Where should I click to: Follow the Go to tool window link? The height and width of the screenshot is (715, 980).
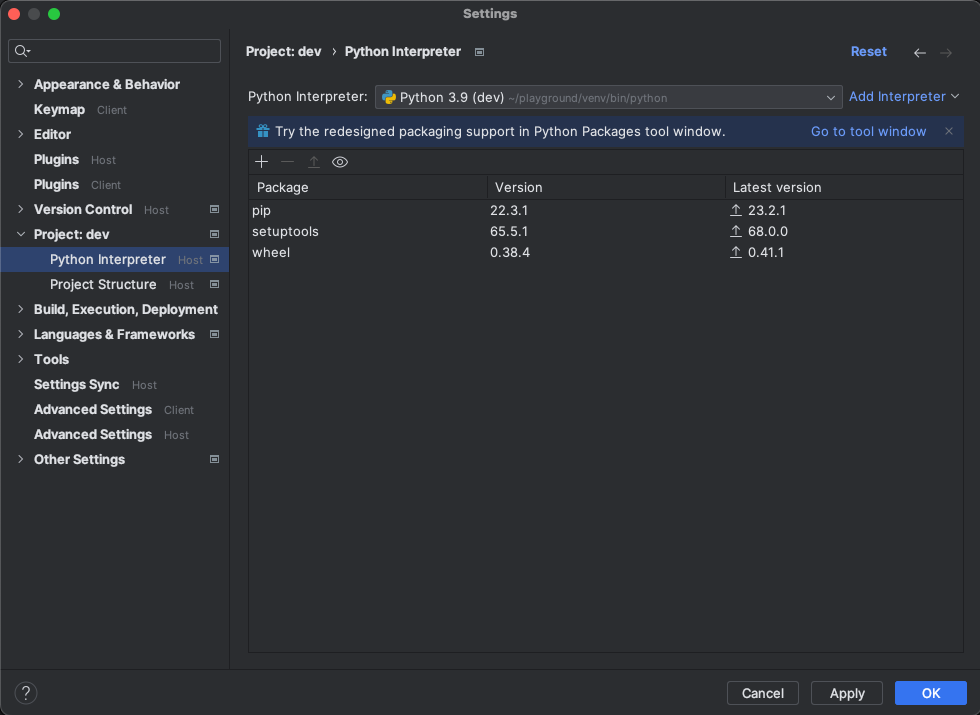(x=868, y=131)
